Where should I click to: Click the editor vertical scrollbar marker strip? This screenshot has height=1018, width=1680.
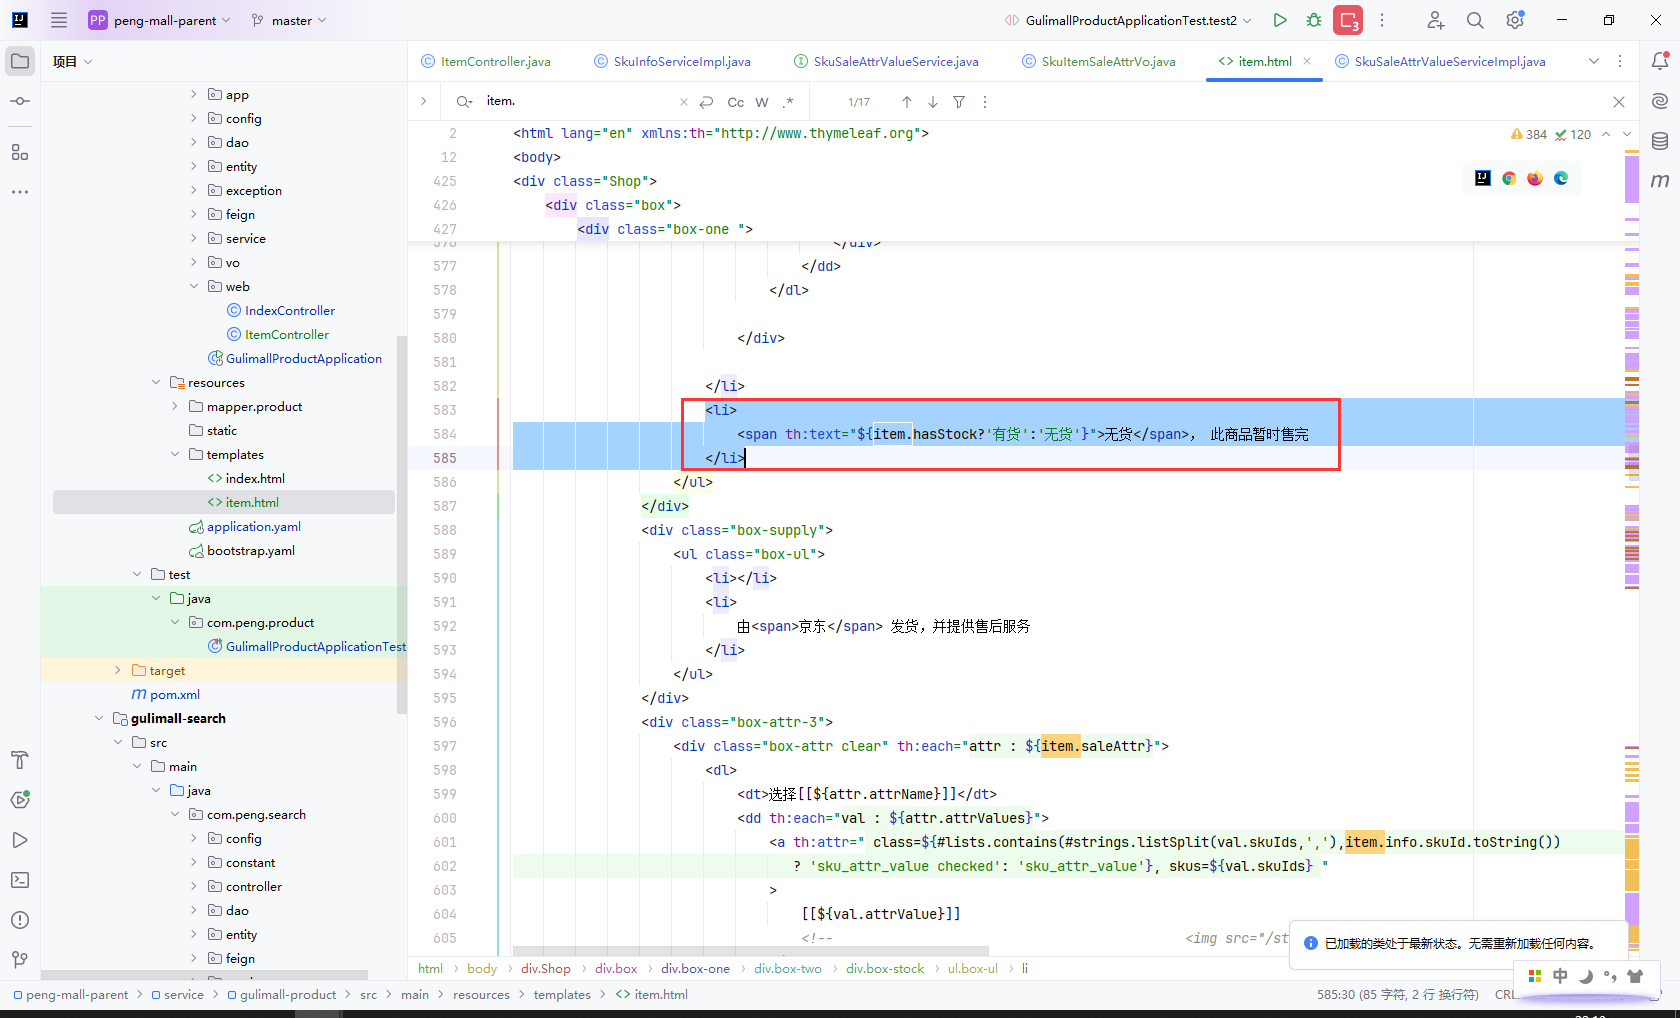(1632, 550)
